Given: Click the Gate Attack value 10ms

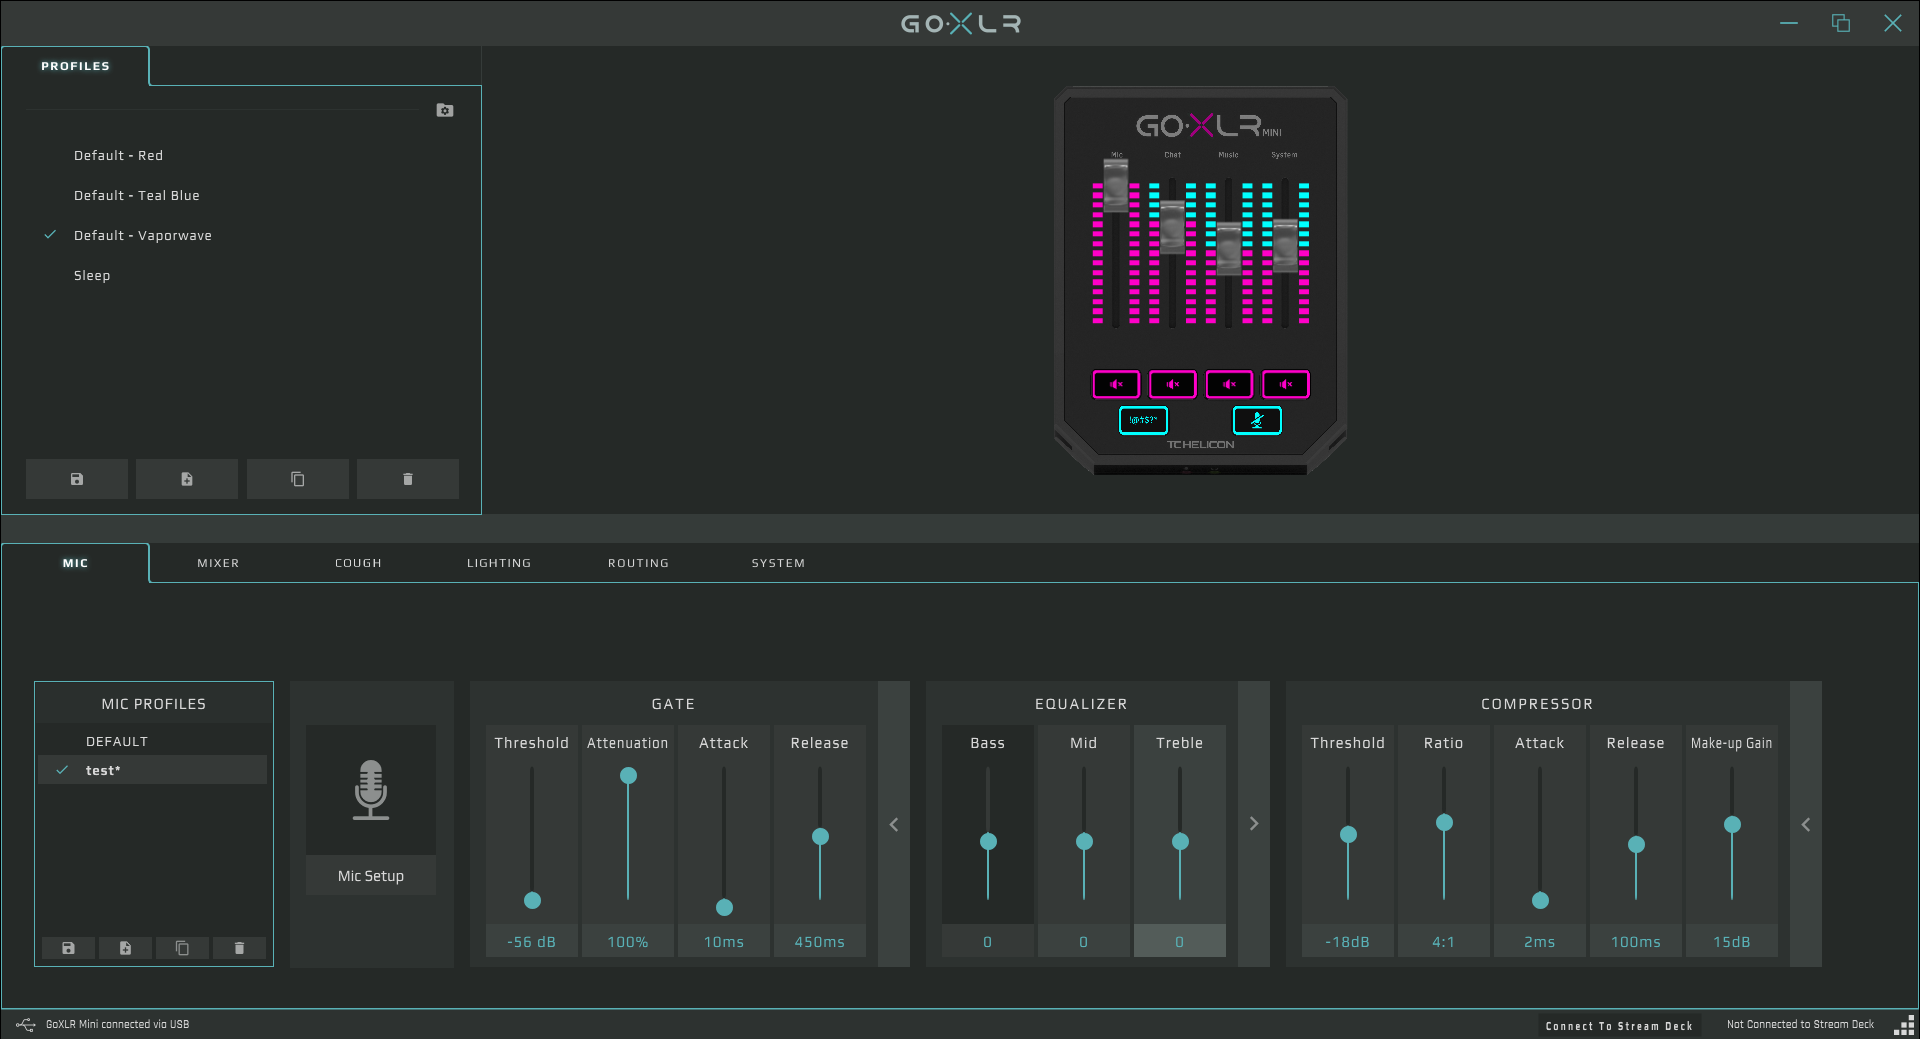Looking at the screenshot, I should pyautogui.click(x=724, y=942).
